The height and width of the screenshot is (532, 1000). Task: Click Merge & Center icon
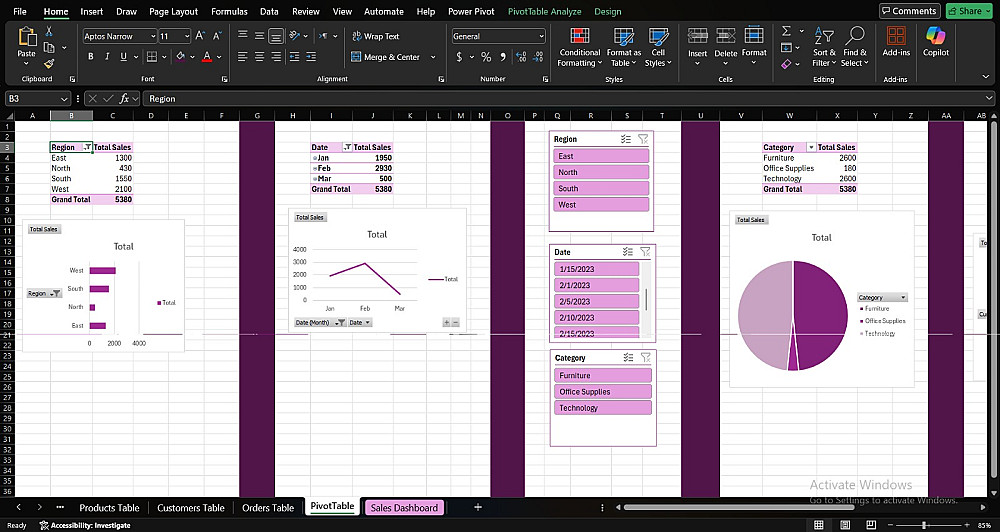click(x=357, y=57)
